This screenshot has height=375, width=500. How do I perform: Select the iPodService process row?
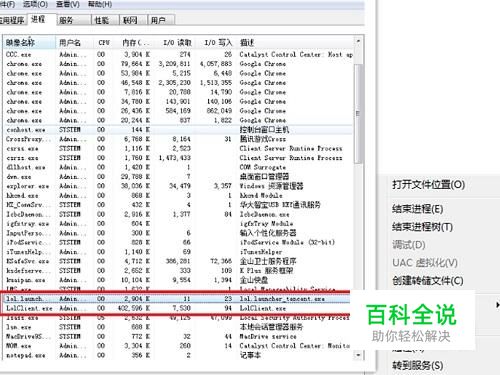click(x=178, y=242)
